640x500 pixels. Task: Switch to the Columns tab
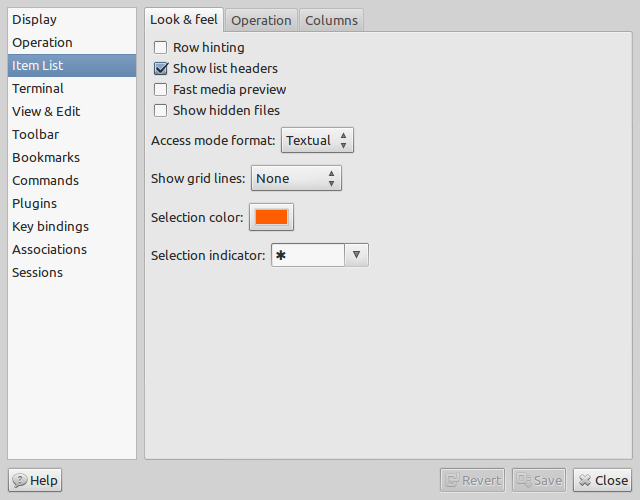coord(331,20)
